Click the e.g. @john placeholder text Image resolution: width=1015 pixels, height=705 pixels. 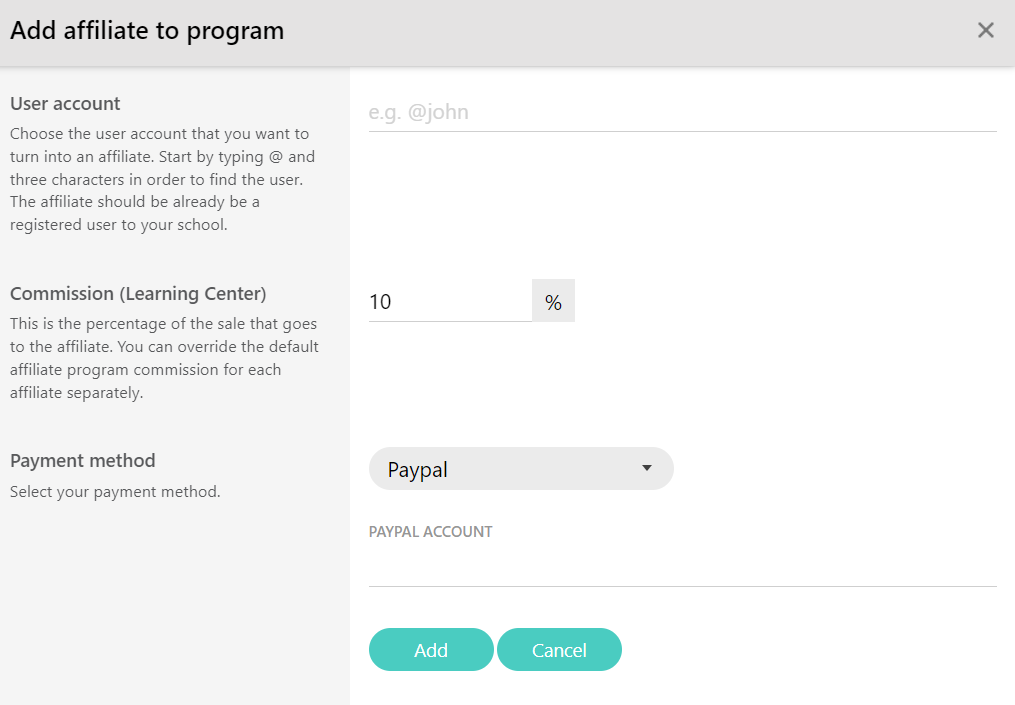point(419,112)
